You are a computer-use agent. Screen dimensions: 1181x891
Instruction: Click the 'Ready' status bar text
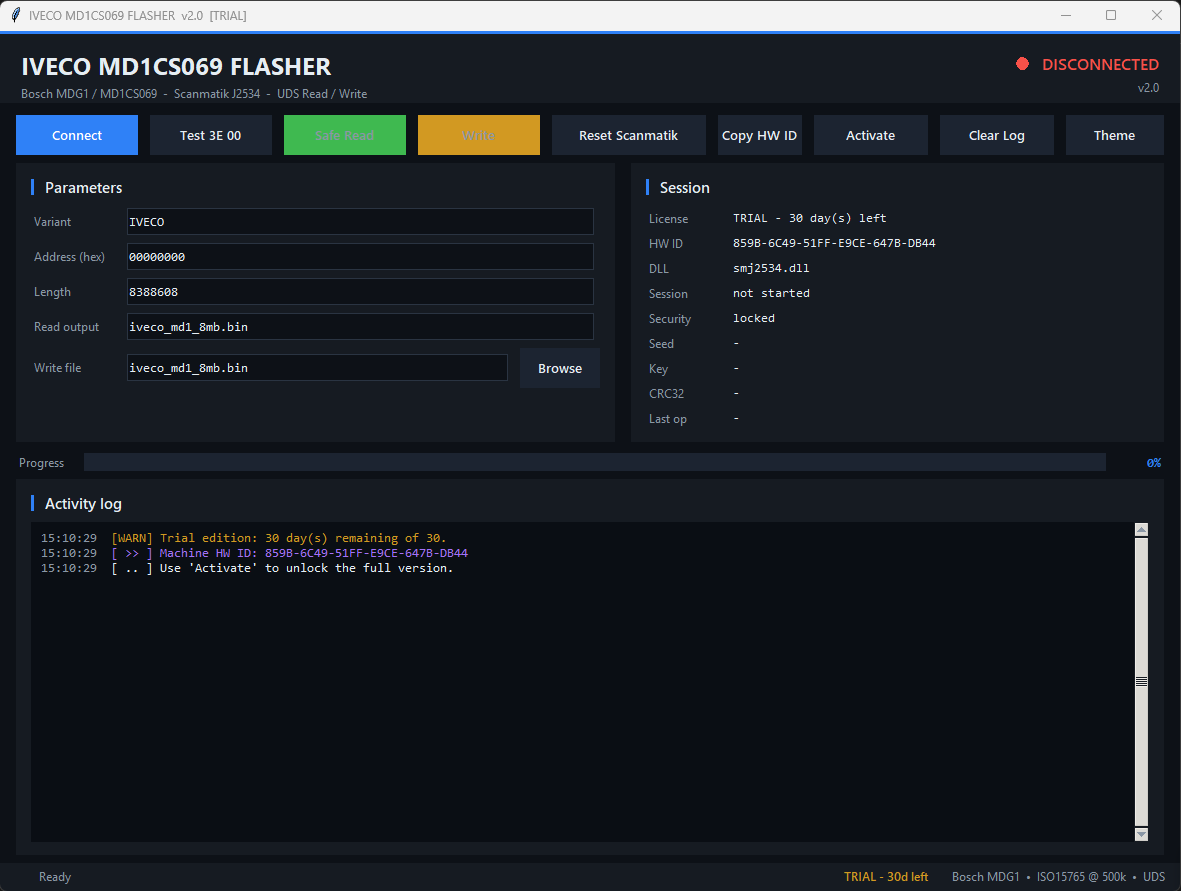tap(55, 877)
